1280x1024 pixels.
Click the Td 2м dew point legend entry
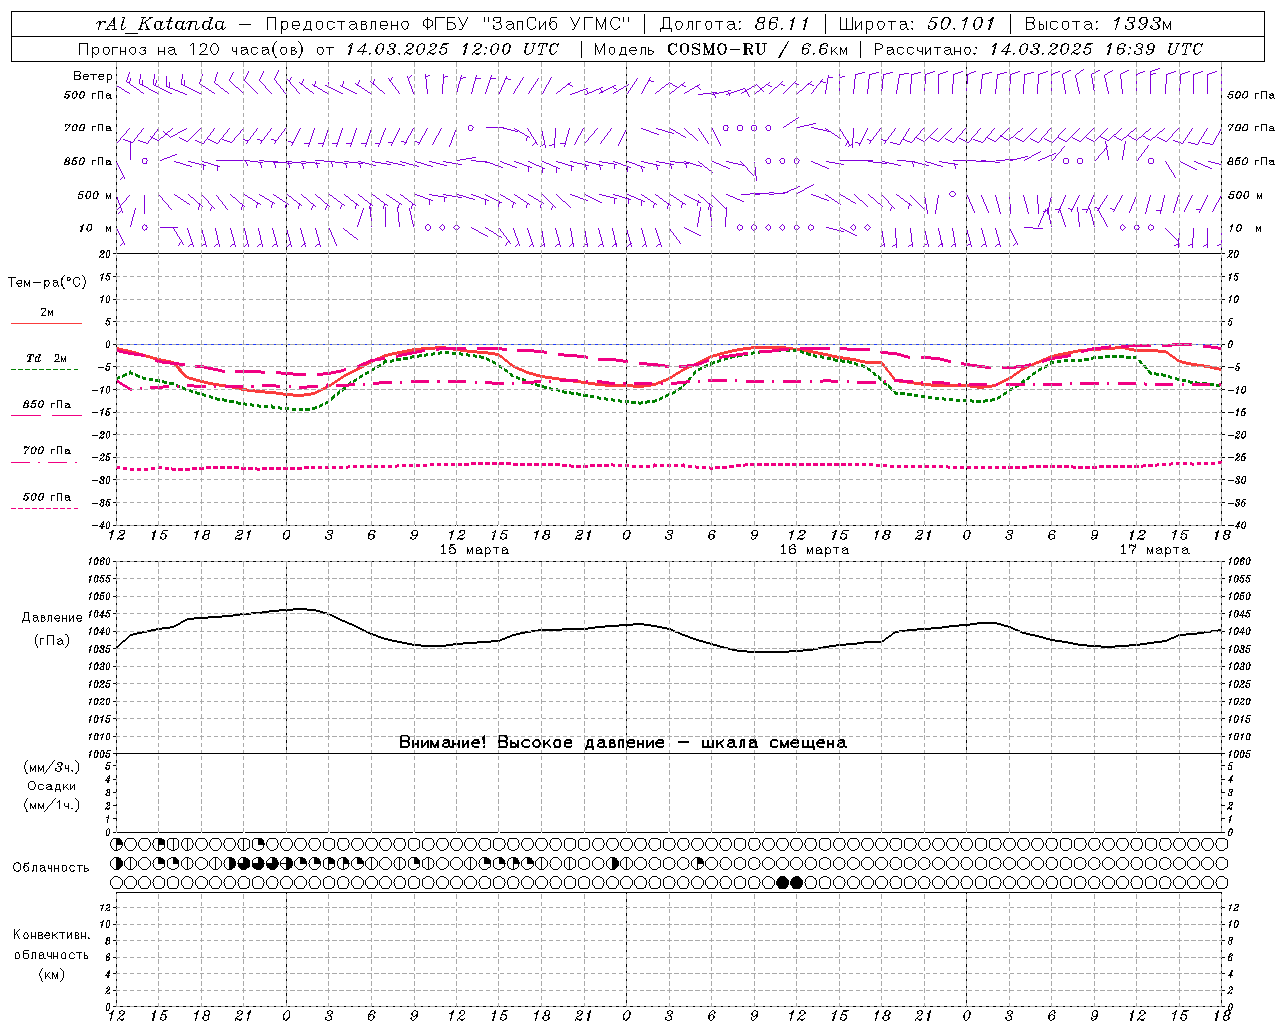(46, 358)
